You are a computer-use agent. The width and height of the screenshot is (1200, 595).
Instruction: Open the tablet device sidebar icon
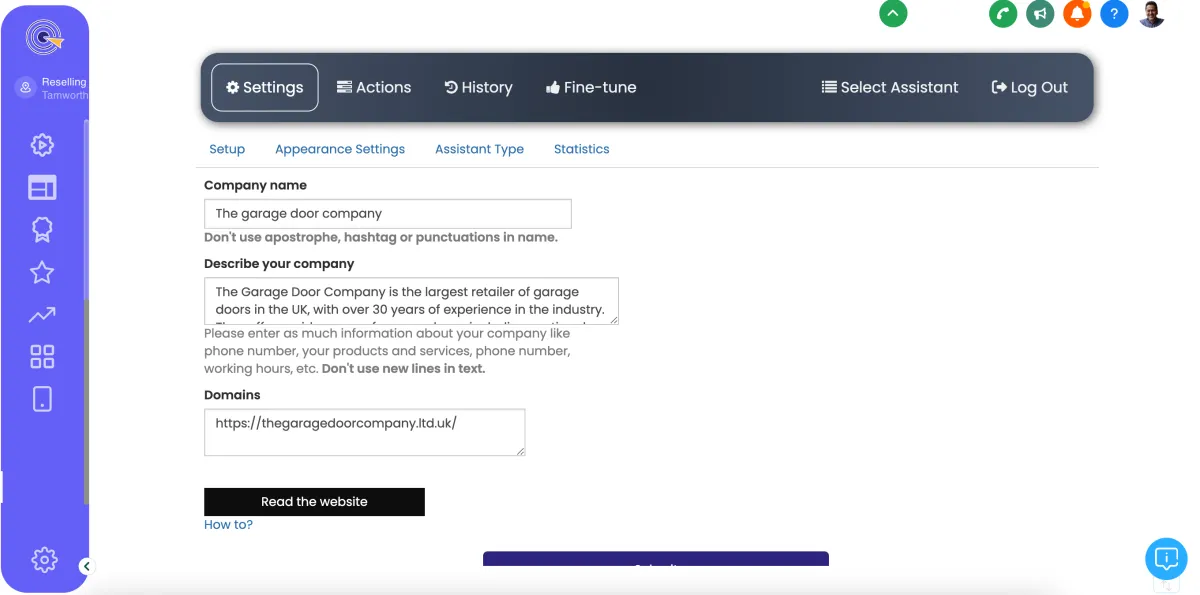pyautogui.click(x=42, y=399)
